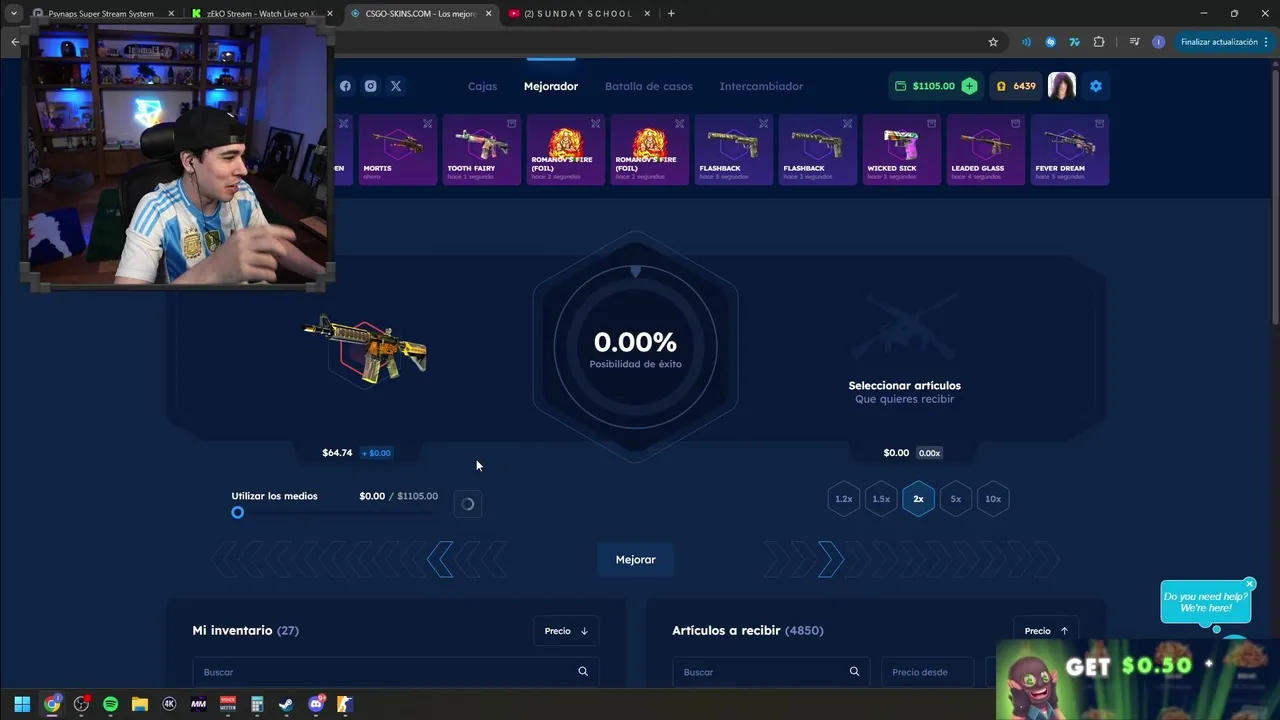Select the 5x multiplier

956,499
